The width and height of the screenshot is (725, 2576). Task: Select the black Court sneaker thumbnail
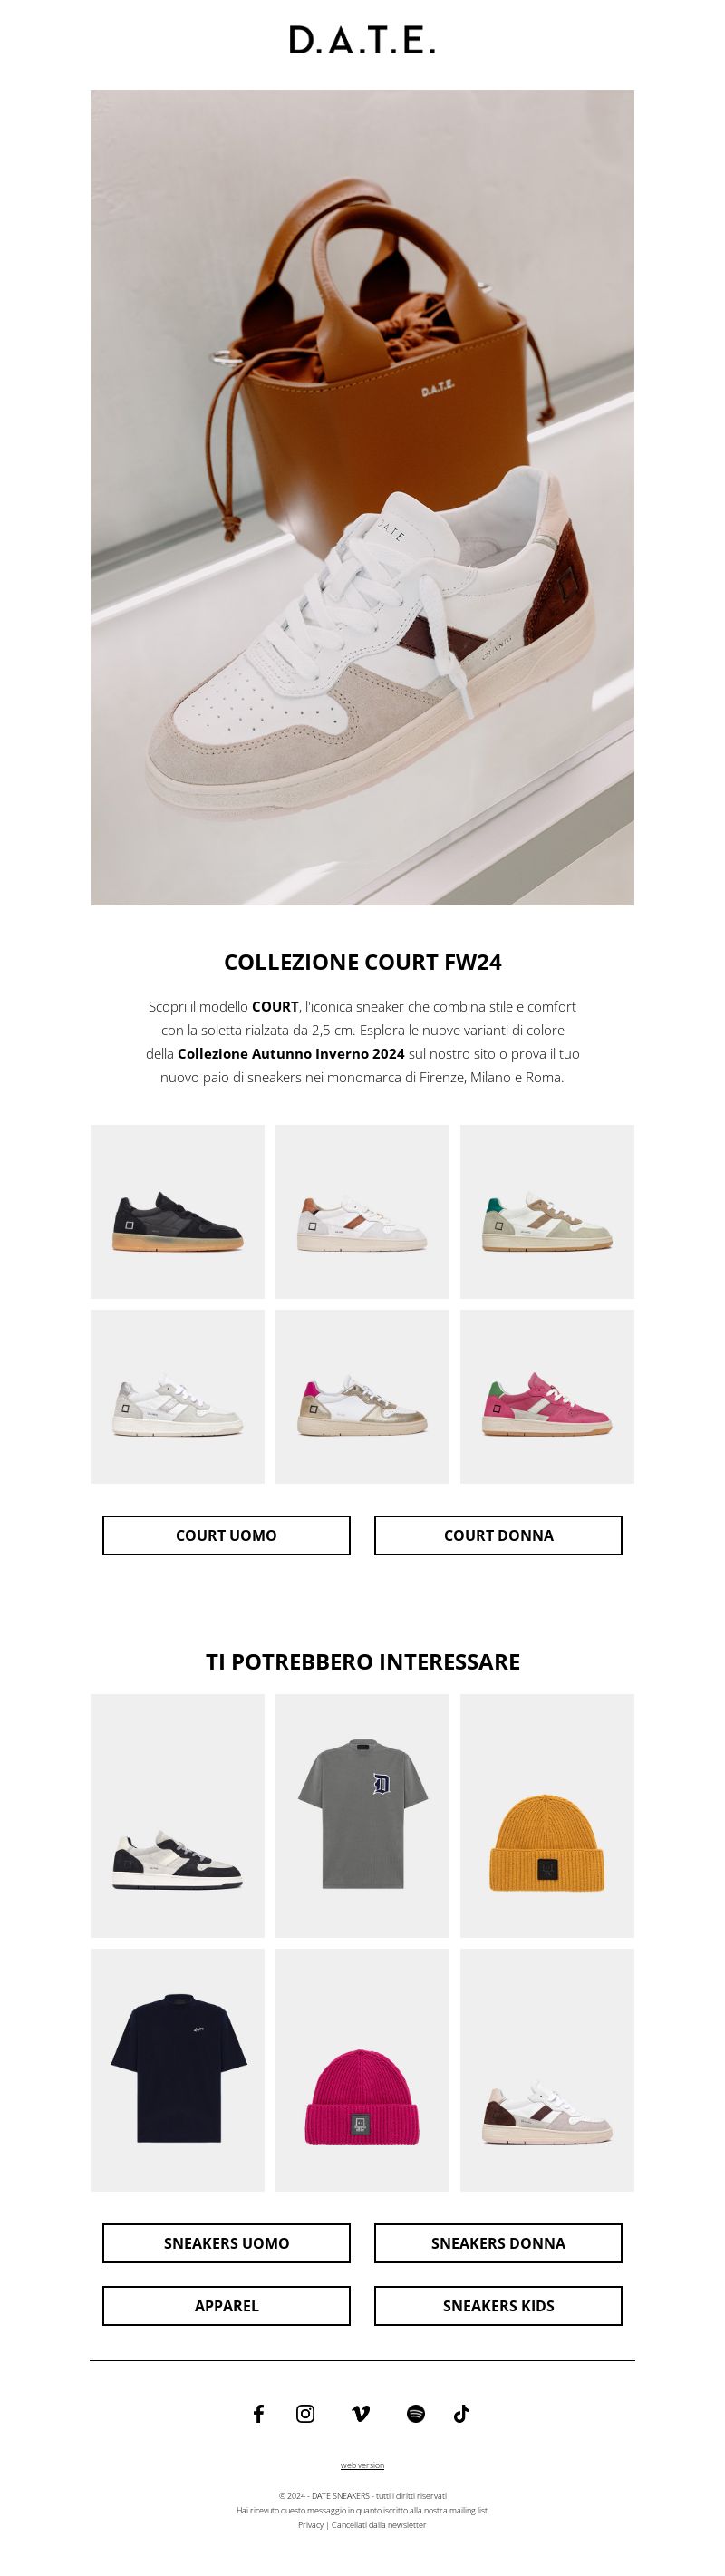tap(177, 1211)
